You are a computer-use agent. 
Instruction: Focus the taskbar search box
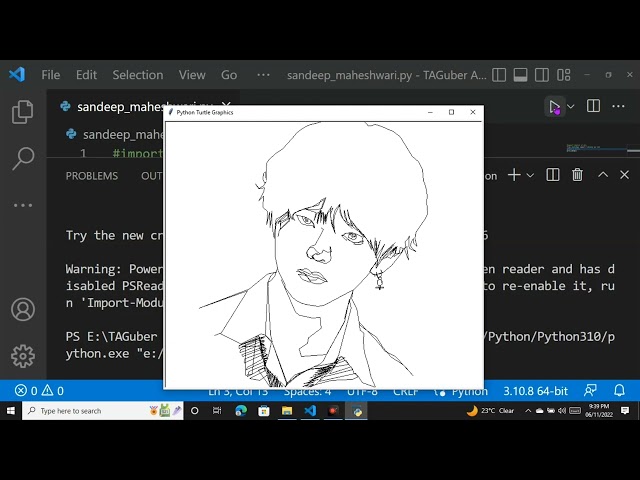tap(103, 411)
